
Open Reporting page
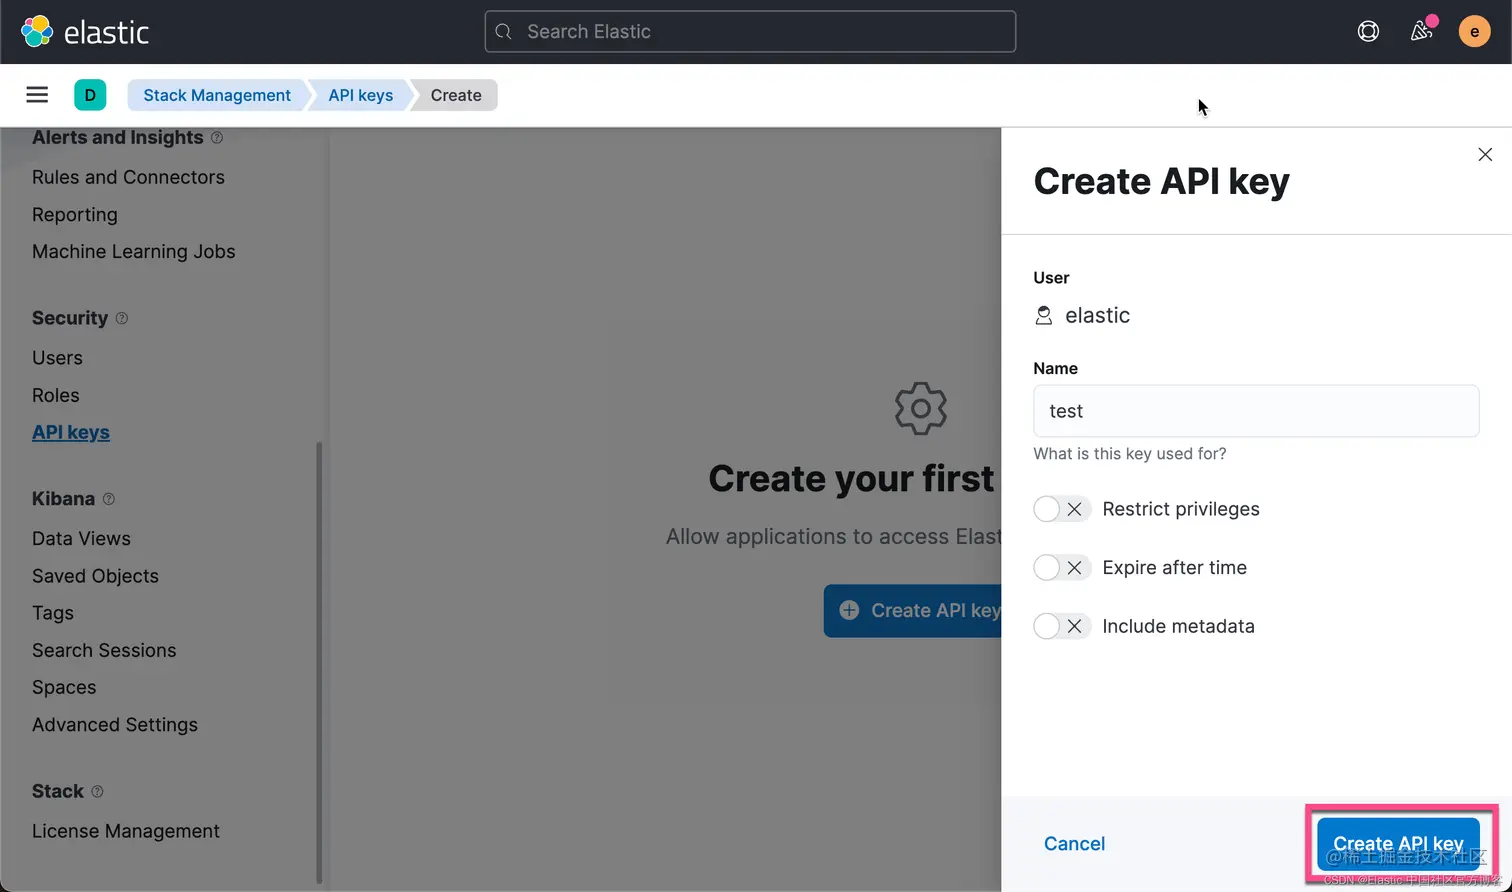click(75, 215)
